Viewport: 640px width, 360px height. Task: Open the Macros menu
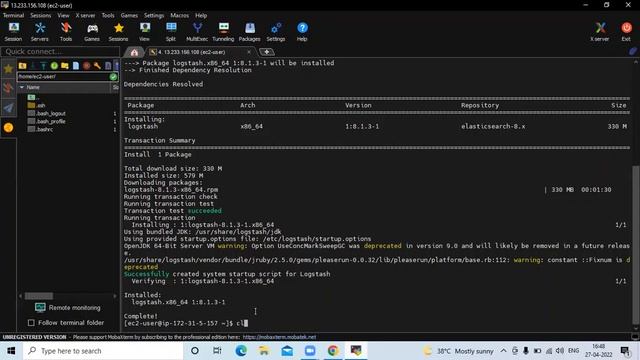click(180, 16)
